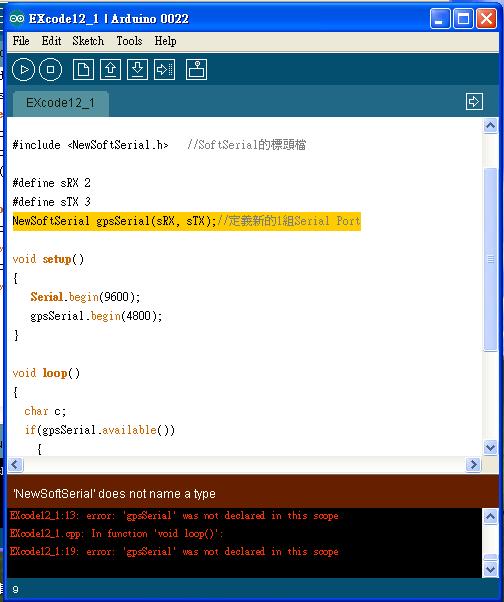Select the EXcode12_1 sketch tab

pos(61,103)
